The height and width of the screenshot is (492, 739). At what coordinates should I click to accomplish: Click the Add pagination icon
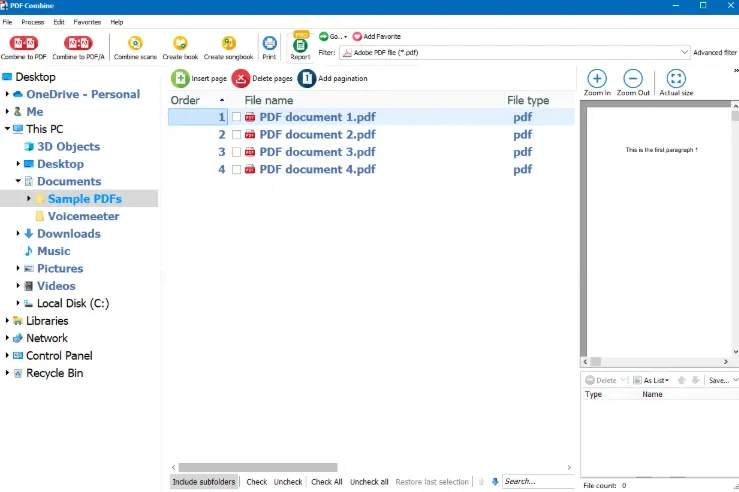pyautogui.click(x=306, y=78)
